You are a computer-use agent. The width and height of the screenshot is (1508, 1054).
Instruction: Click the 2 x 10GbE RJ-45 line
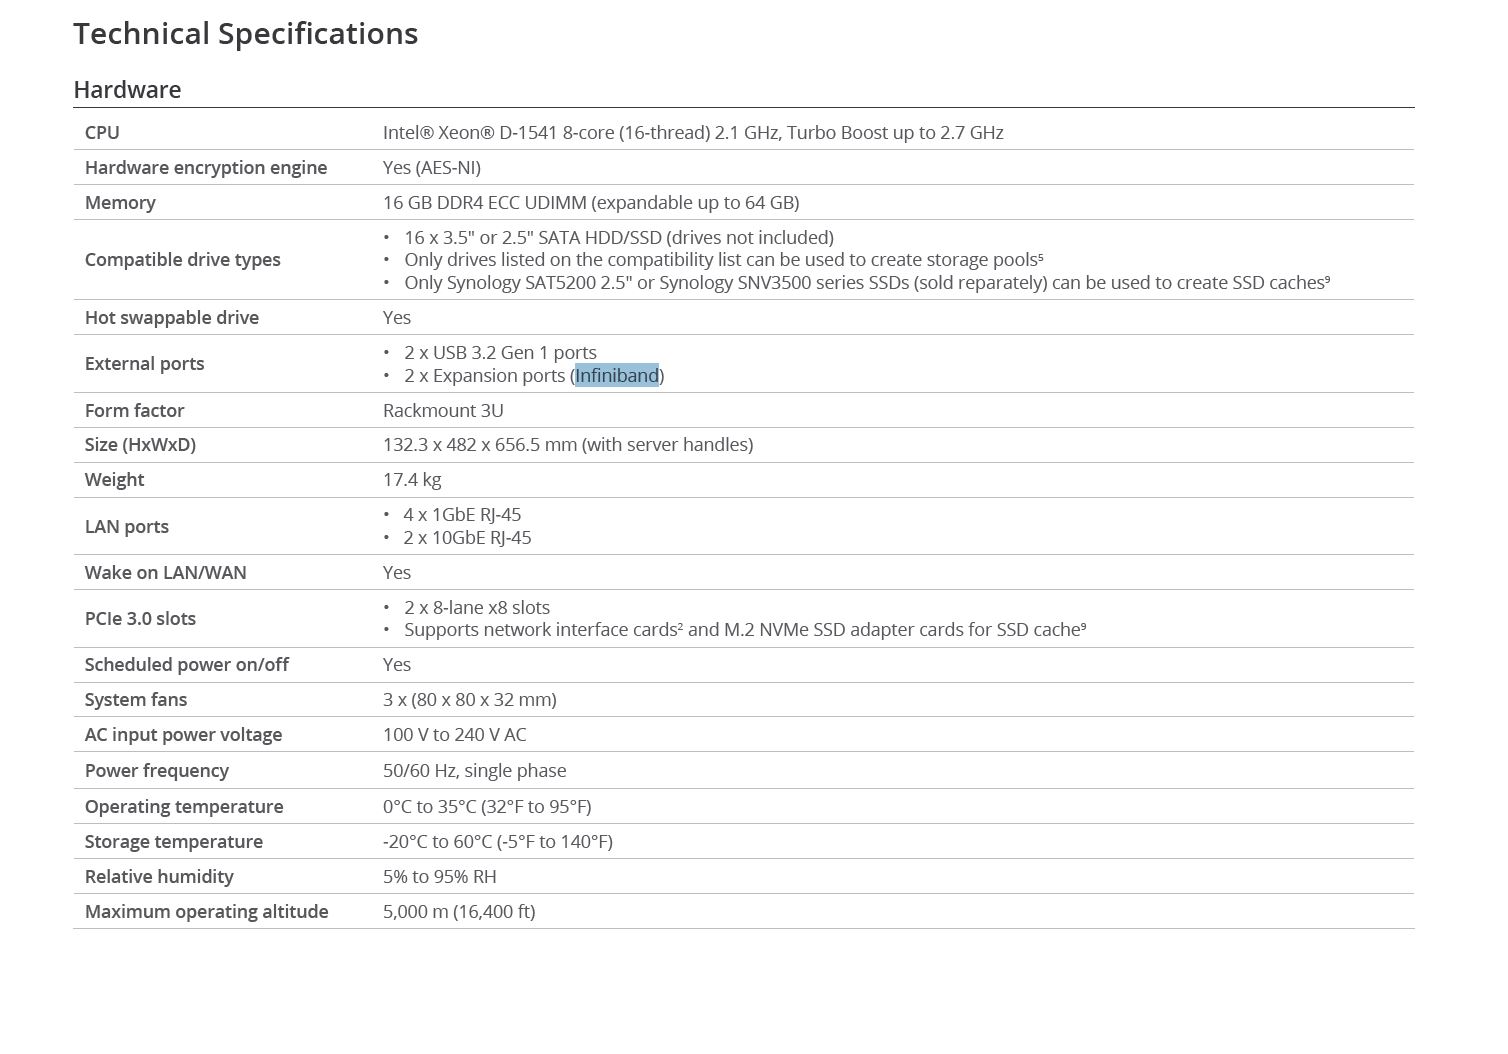[x=467, y=538]
